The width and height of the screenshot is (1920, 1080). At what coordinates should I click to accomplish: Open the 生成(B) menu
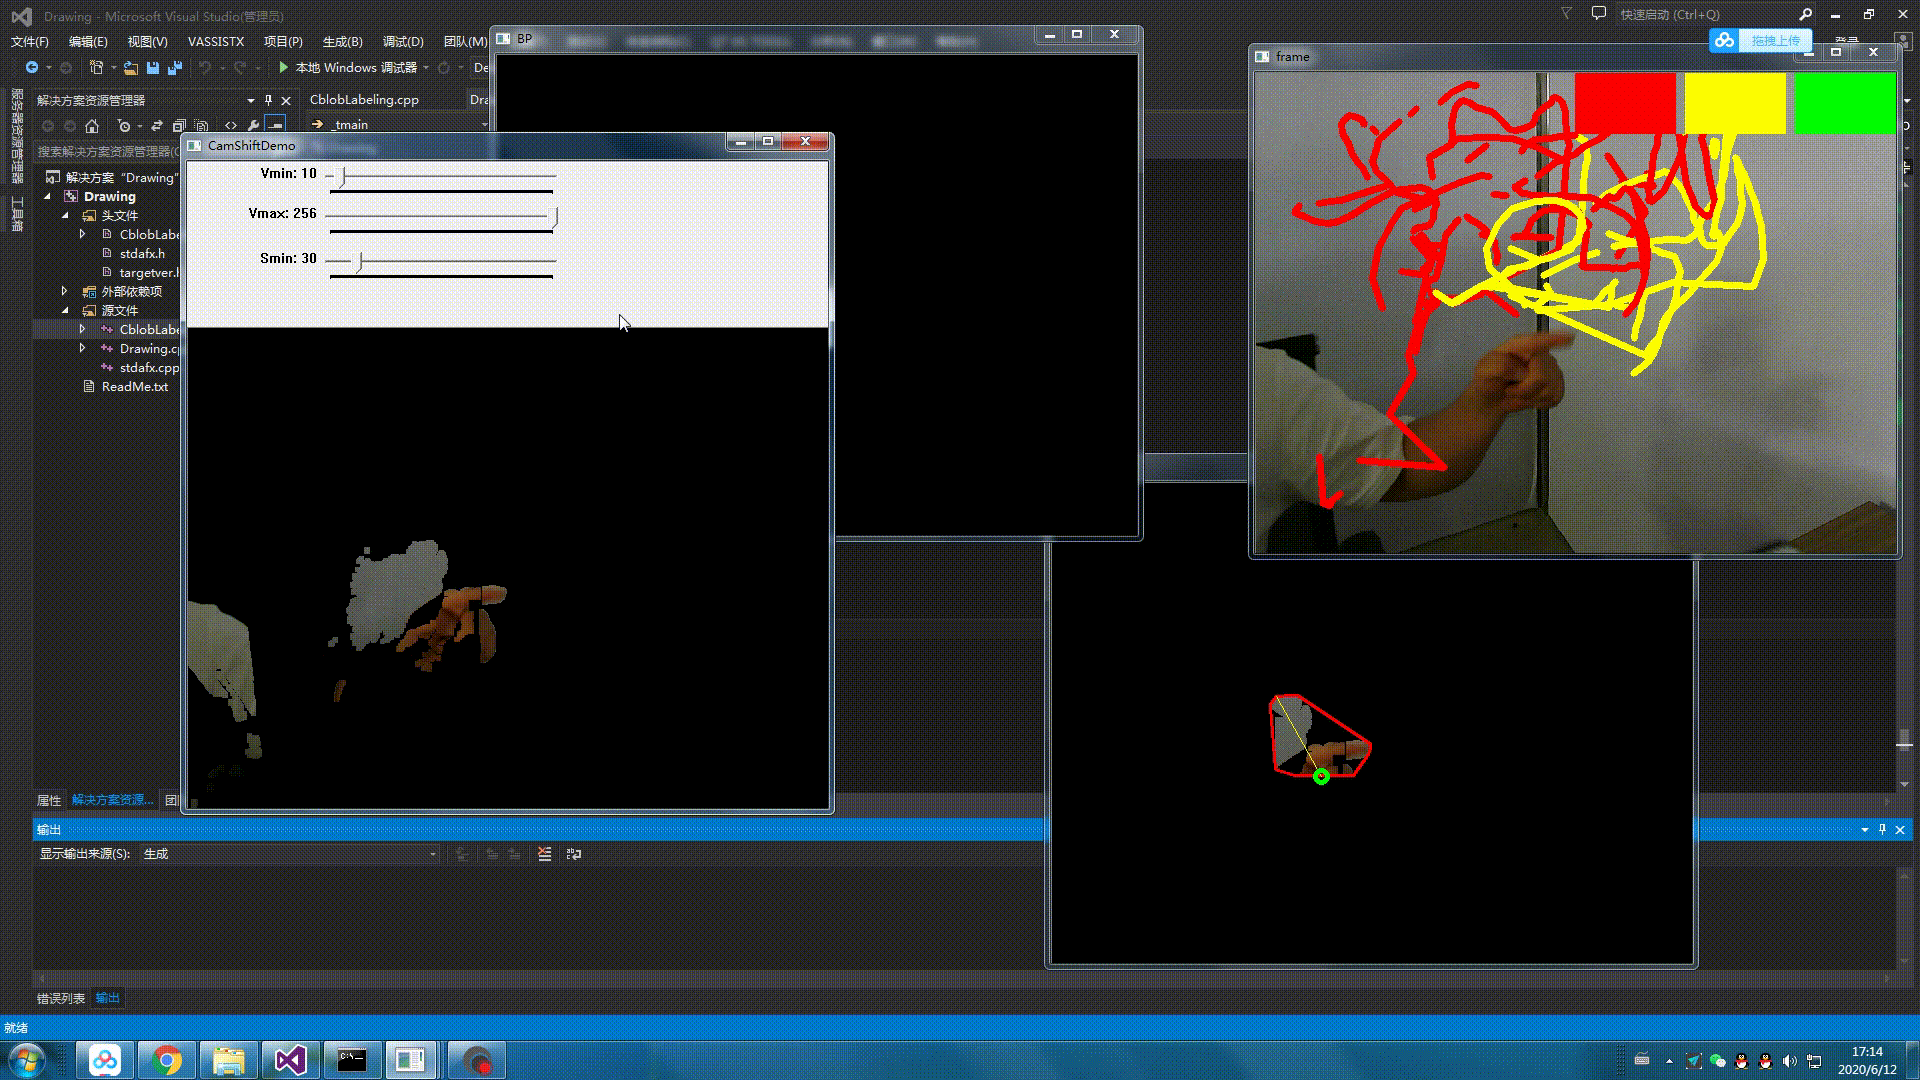pyautogui.click(x=342, y=41)
